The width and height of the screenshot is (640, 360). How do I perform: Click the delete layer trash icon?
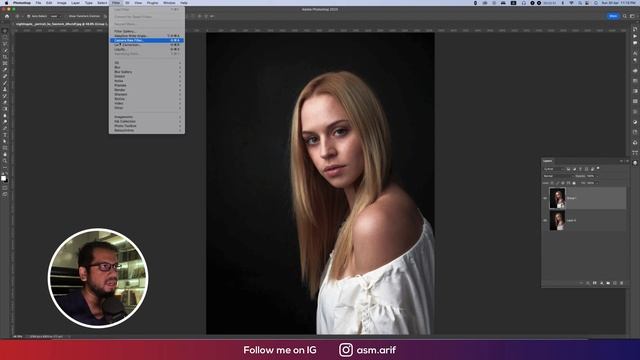[622, 283]
